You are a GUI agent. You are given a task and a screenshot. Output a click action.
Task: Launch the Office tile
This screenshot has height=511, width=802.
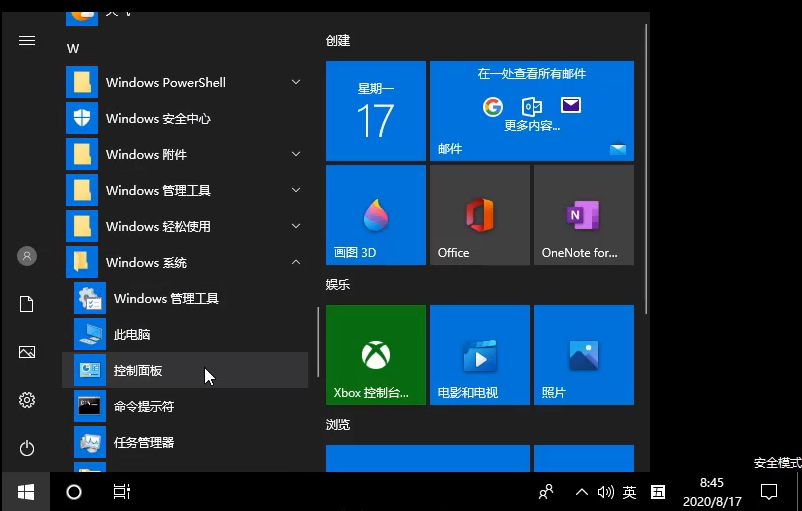click(x=479, y=215)
